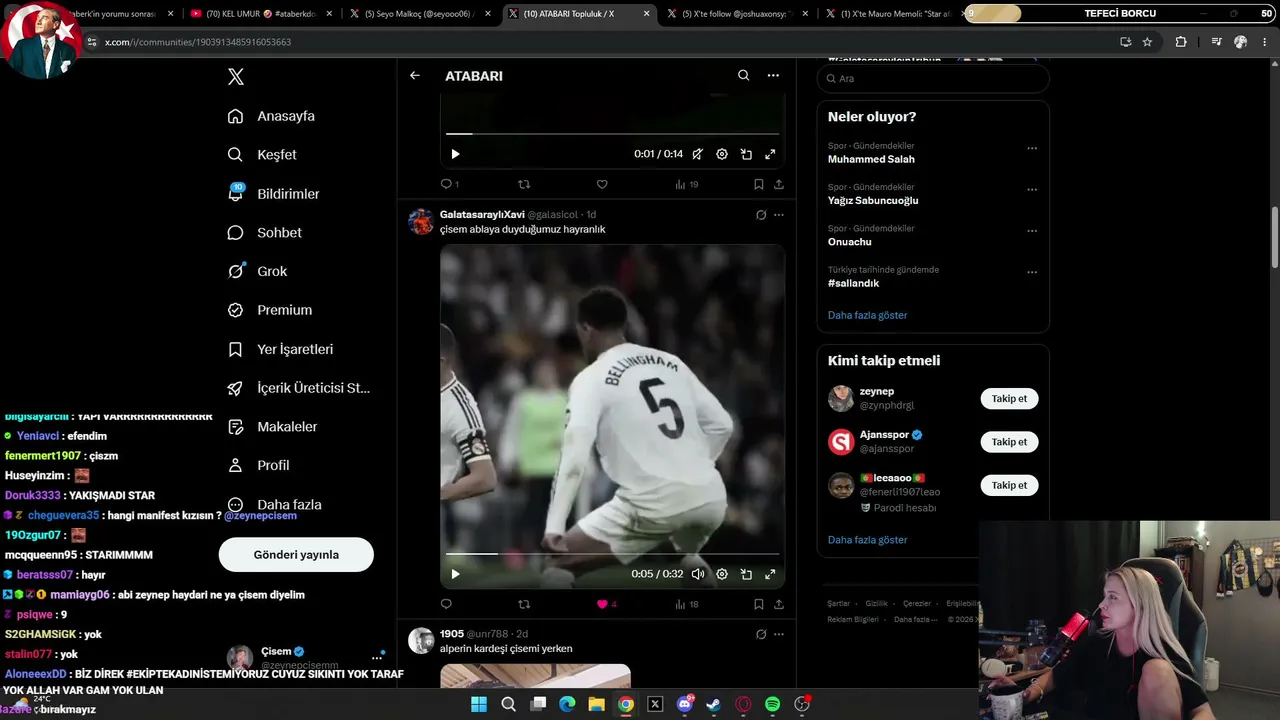Open options for #sallandık trend
Image resolution: width=1280 pixels, height=720 pixels.
pos(1032,272)
